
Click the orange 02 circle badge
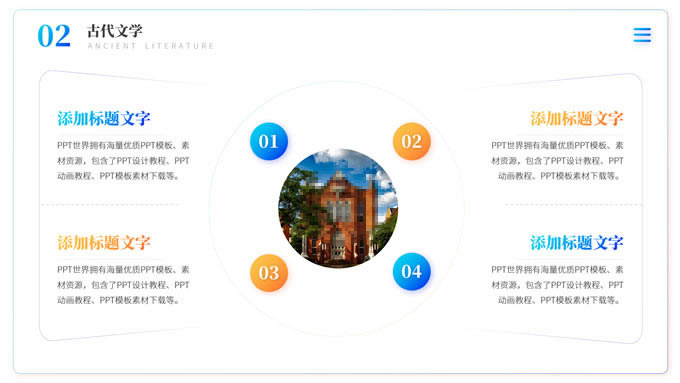[x=412, y=141]
